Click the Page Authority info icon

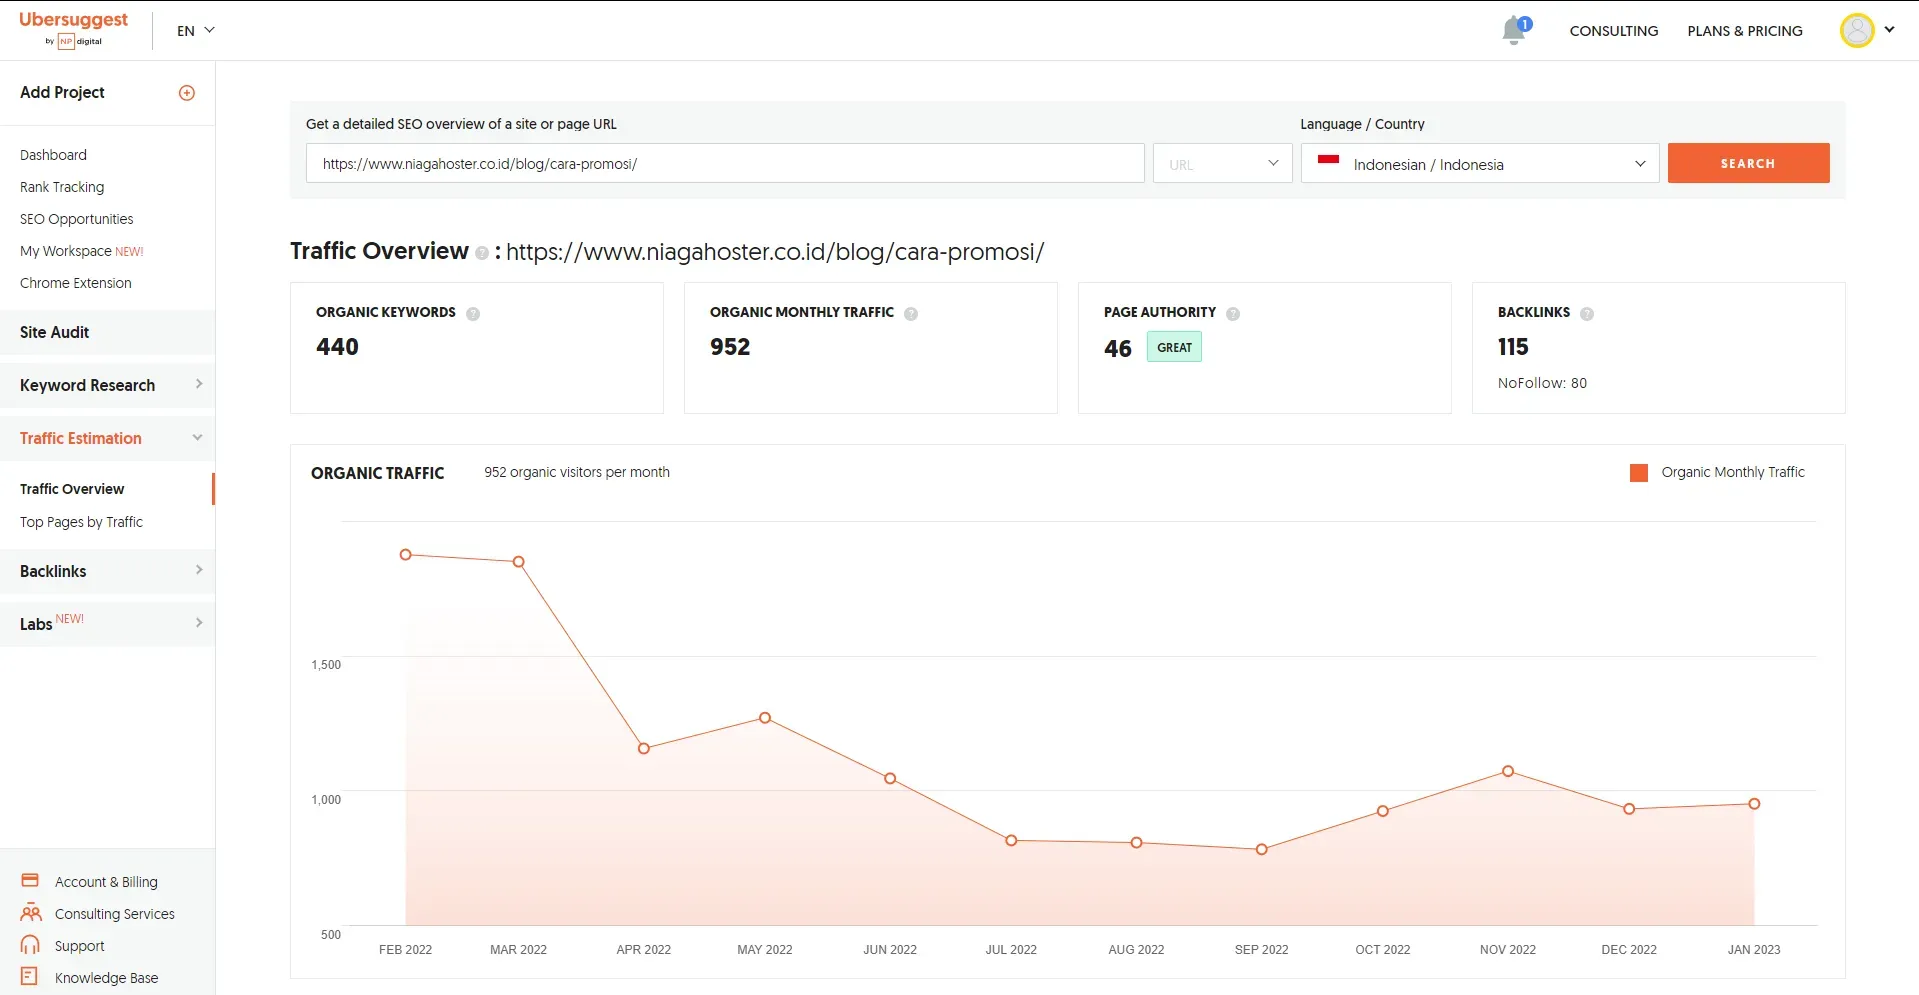(1233, 314)
